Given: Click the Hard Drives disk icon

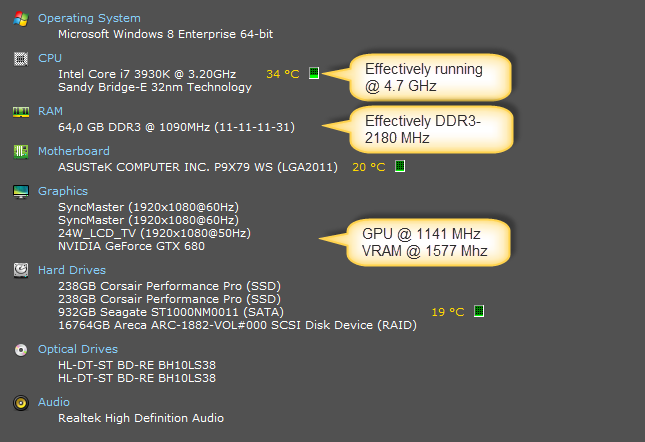Looking at the screenshot, I should click(x=20, y=270).
